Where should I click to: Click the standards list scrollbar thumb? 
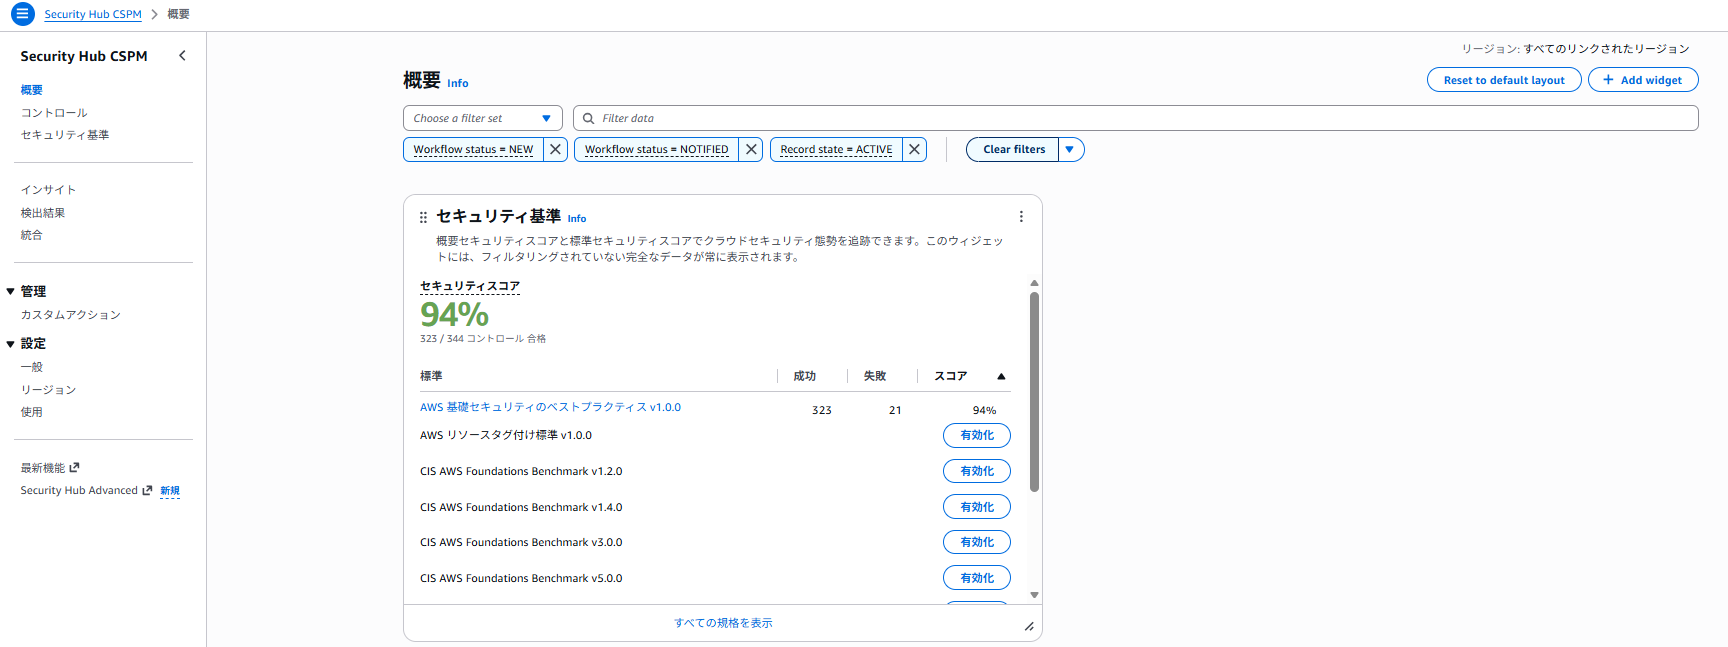pyautogui.click(x=1034, y=392)
